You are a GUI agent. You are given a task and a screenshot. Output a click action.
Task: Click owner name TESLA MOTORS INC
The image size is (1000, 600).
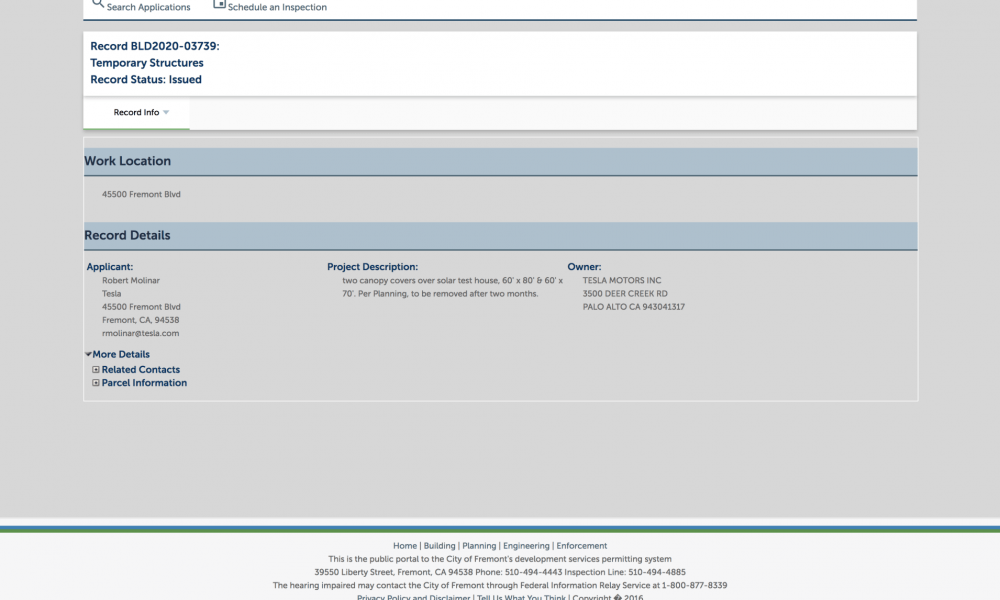point(622,281)
